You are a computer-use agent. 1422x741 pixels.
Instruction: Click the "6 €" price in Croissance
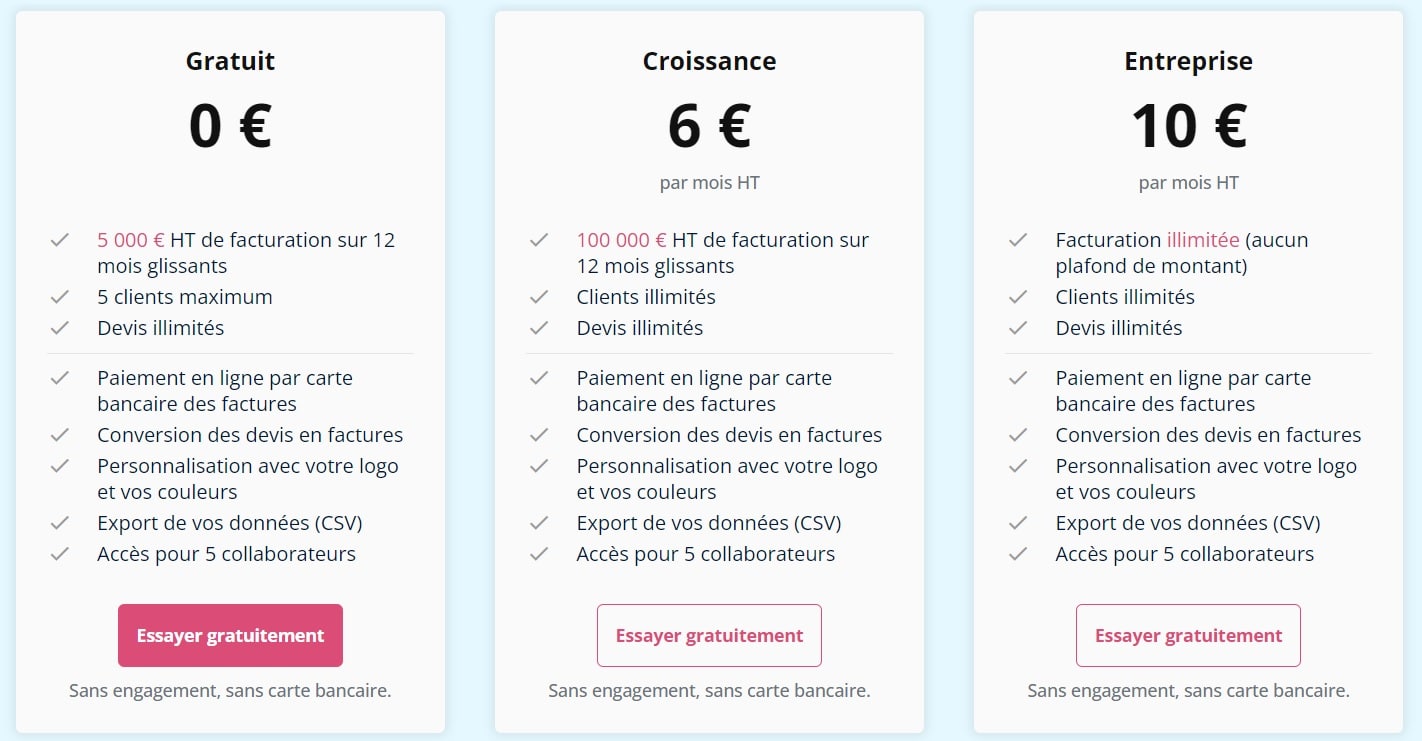[709, 127]
